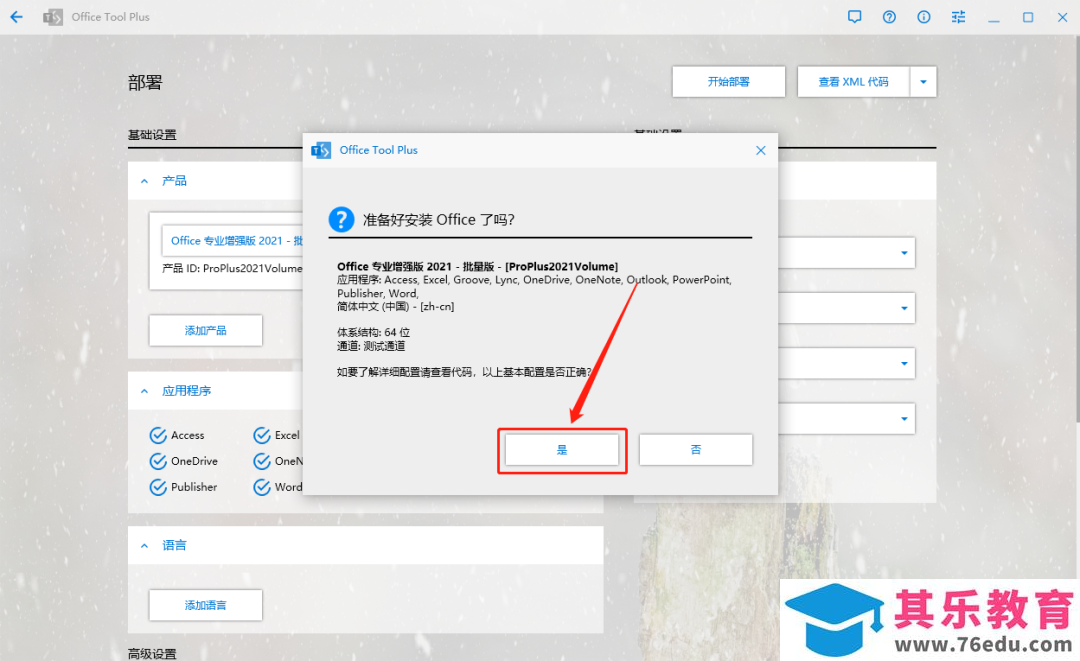Click the bold ProPlus2021Volume product line in dialog
This screenshot has height=661, width=1080.
coord(477,266)
